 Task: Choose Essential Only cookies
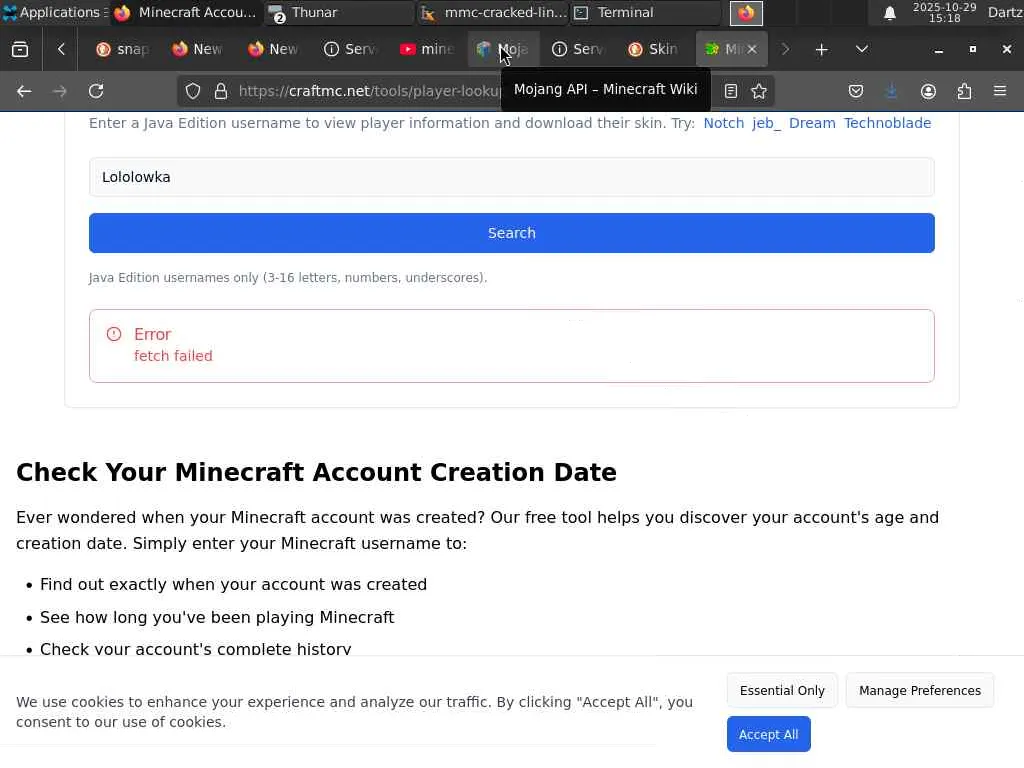coord(782,690)
